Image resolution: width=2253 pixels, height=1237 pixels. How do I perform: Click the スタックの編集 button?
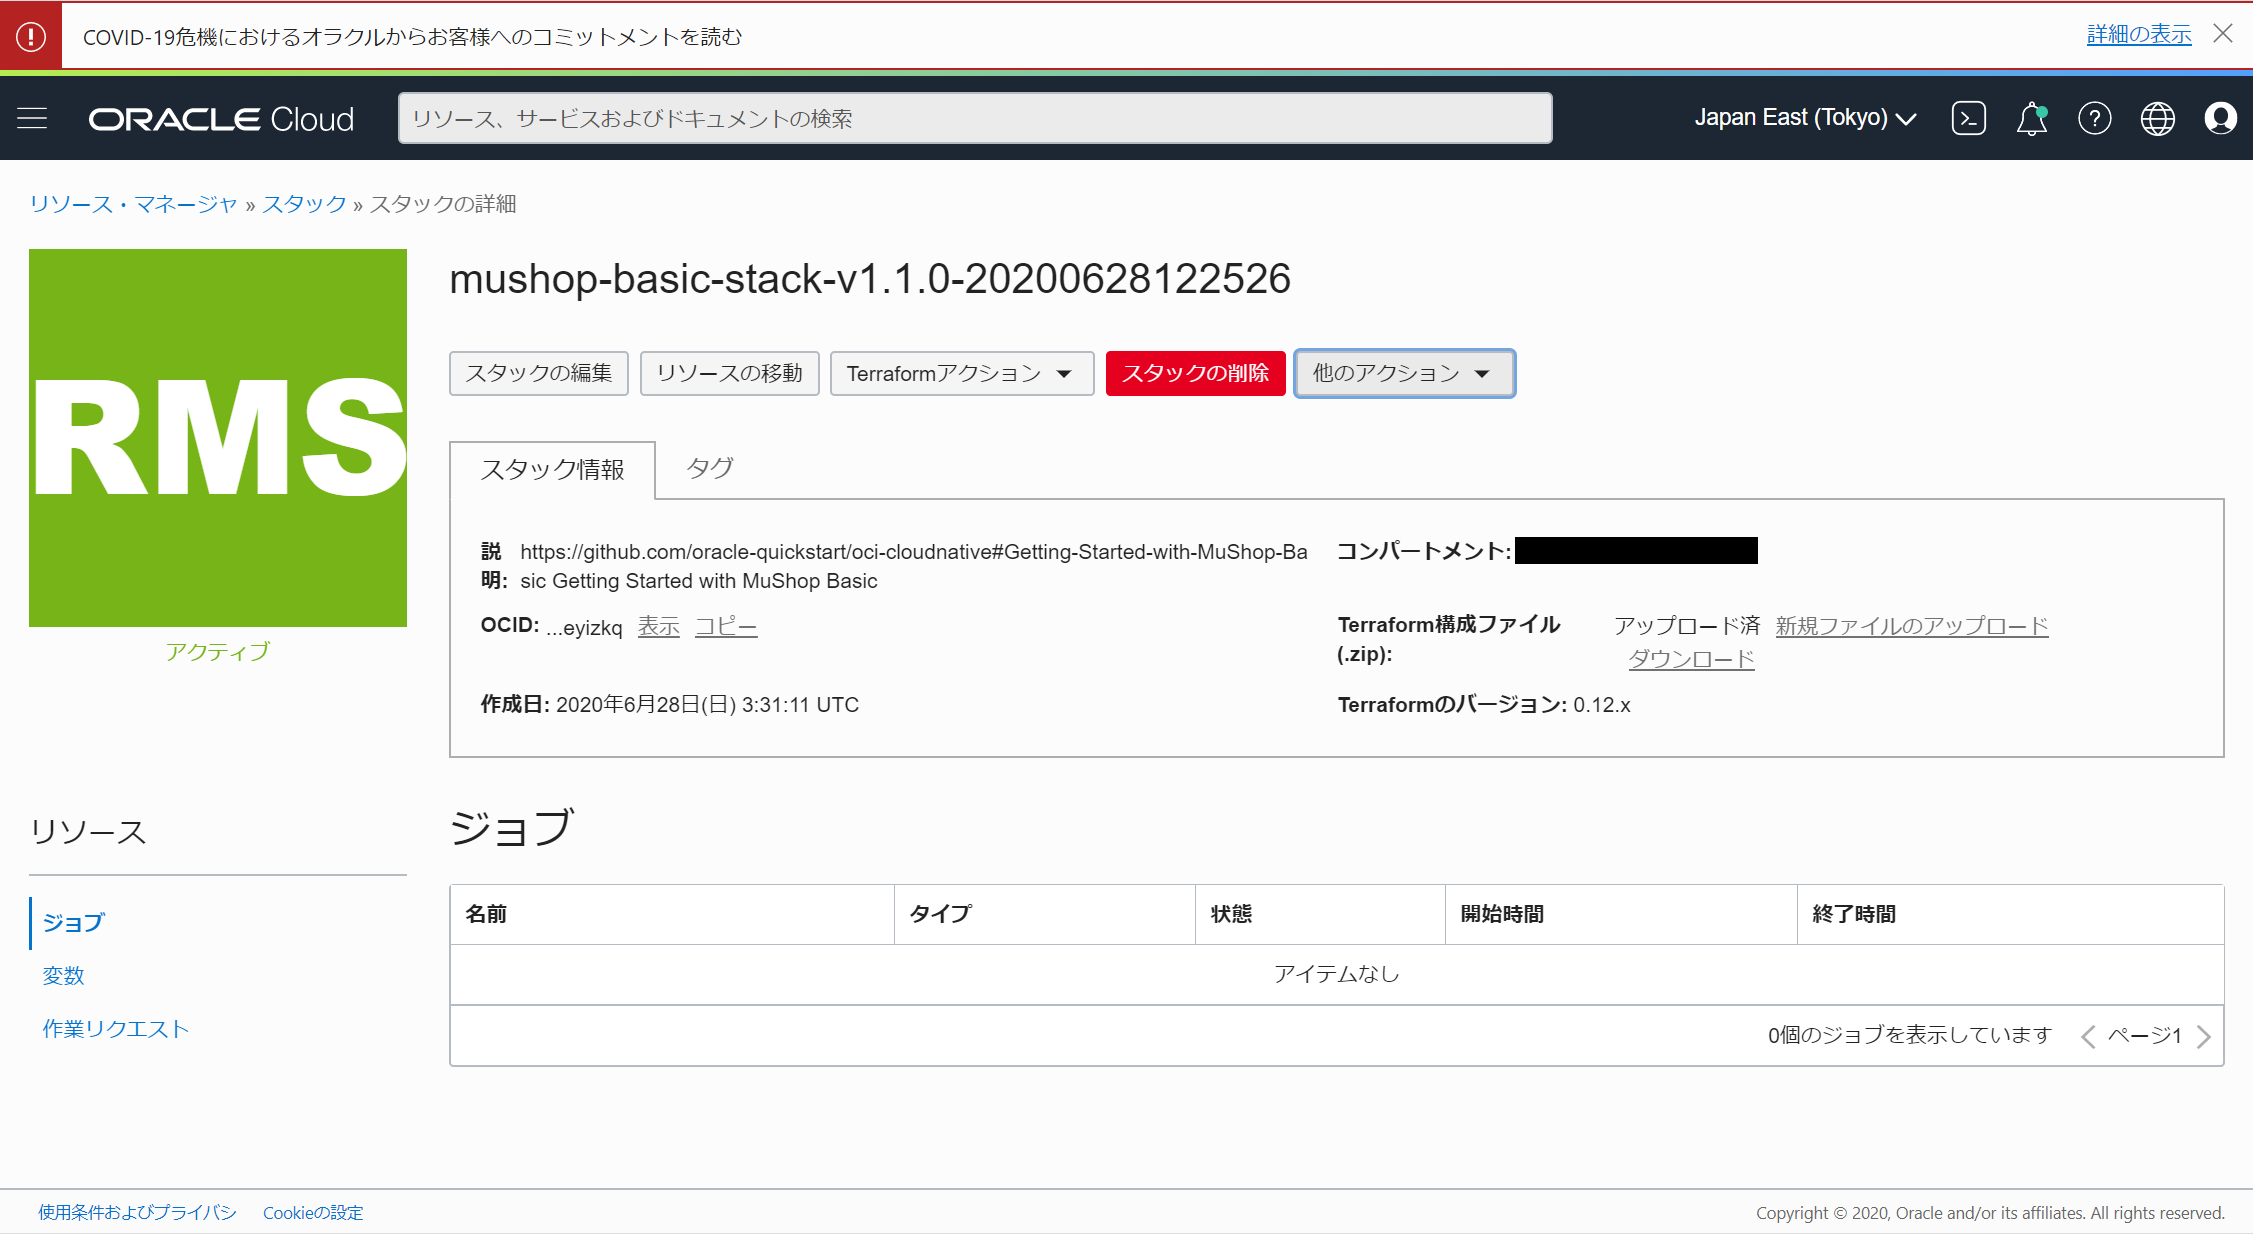tap(539, 373)
